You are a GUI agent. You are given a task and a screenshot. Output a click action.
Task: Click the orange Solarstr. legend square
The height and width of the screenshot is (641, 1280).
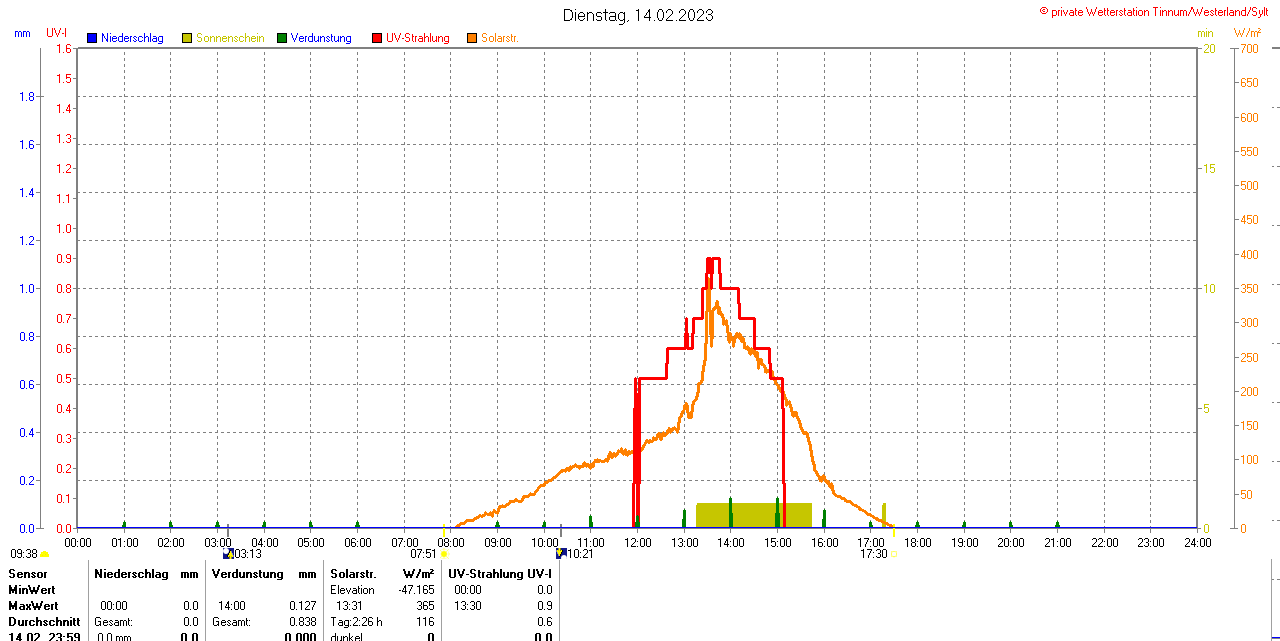472,38
